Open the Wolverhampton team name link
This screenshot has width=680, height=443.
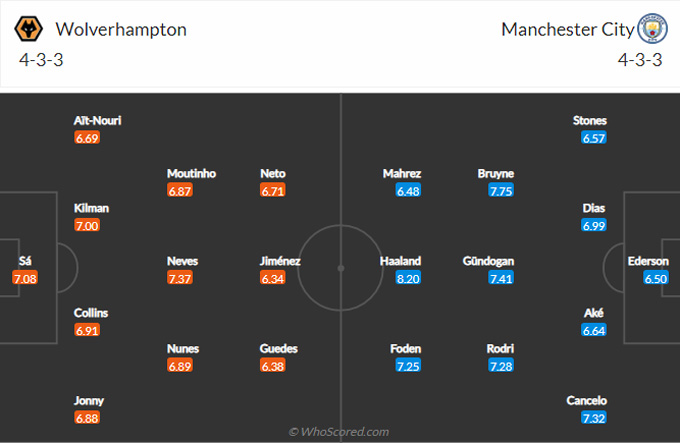[122, 29]
